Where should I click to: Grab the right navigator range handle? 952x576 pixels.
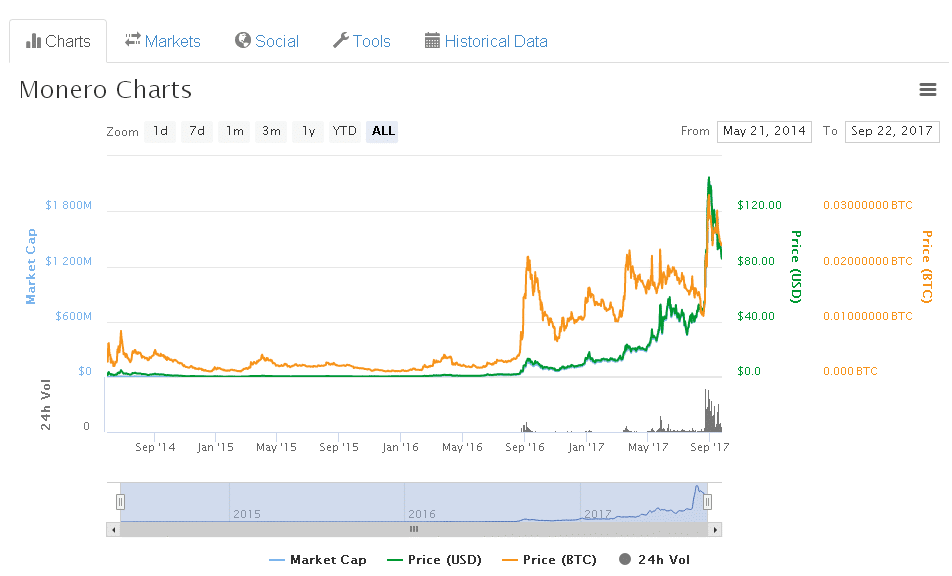pyautogui.click(x=707, y=502)
